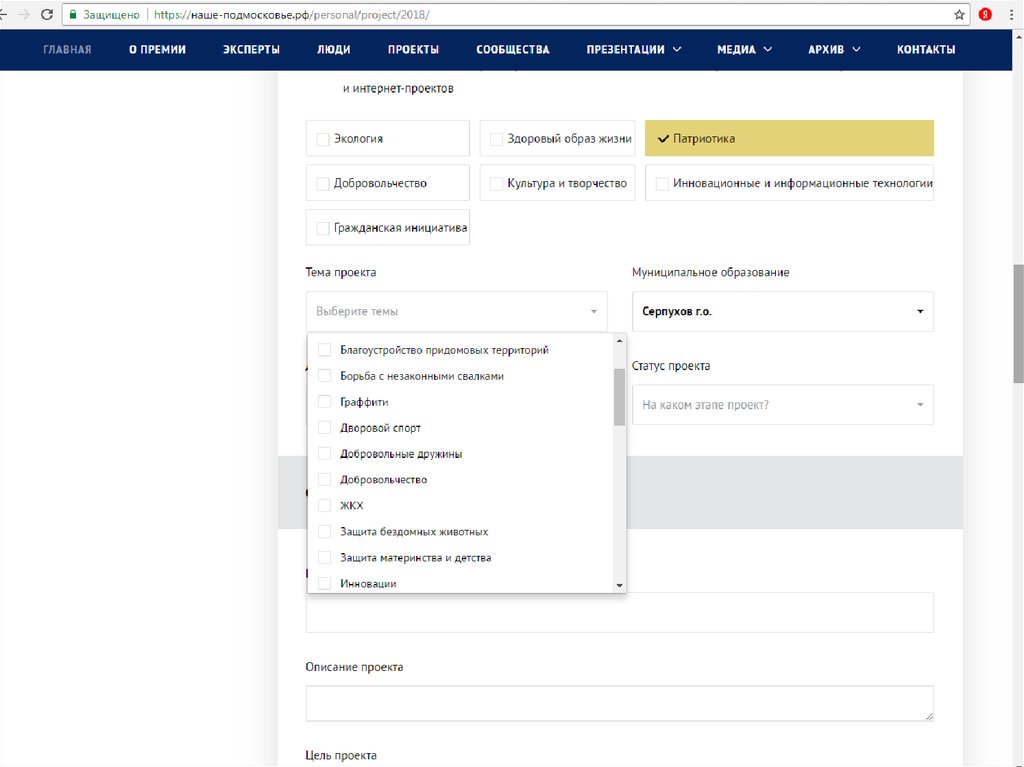The image size is (1024, 767).
Task: Open the Муниципальное образование dropdown
Action: 783,311
